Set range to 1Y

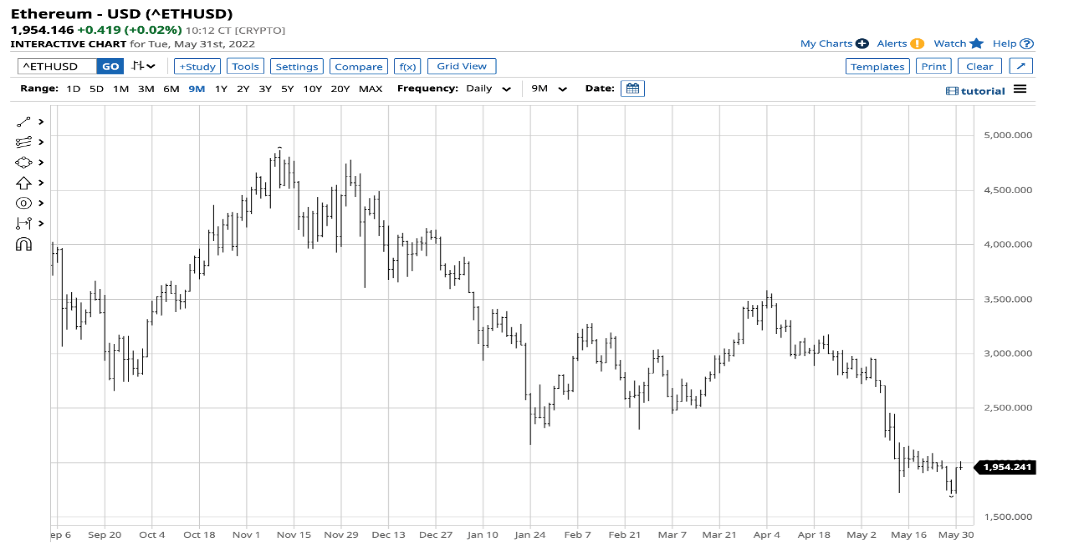coord(221,89)
